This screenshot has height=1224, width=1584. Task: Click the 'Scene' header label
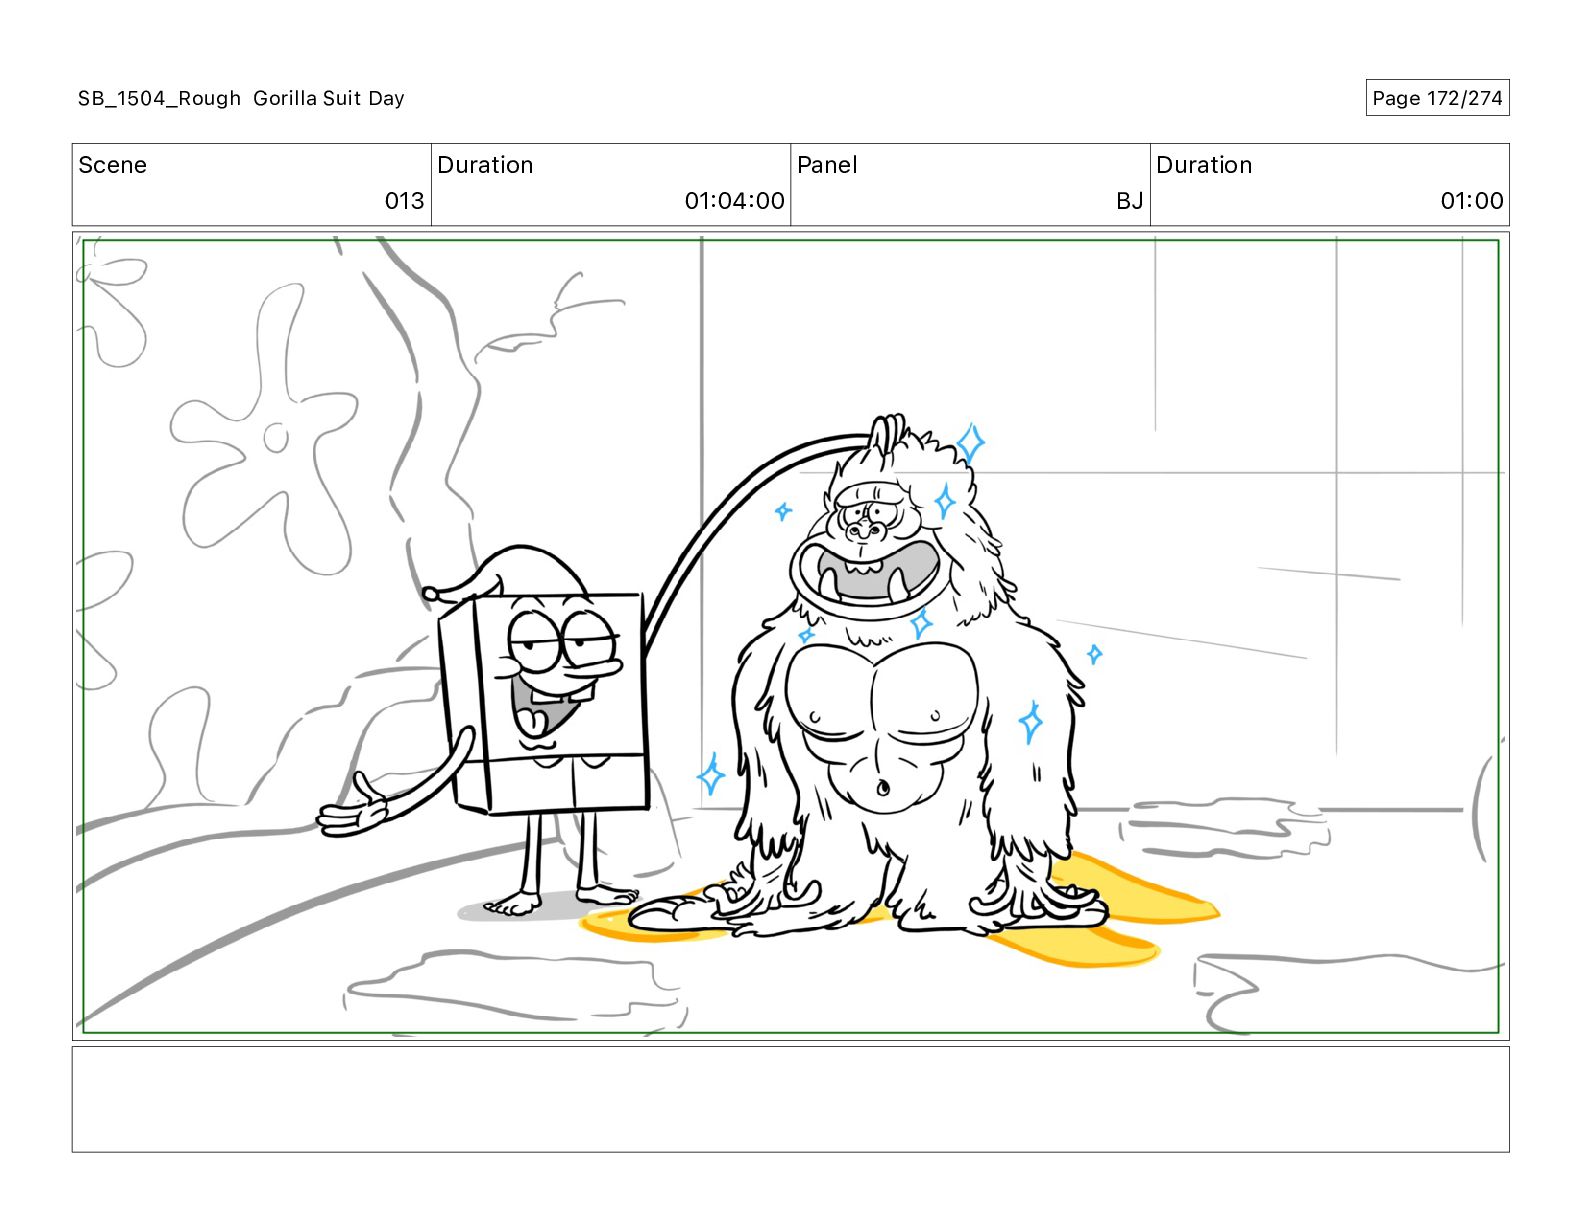point(113,165)
